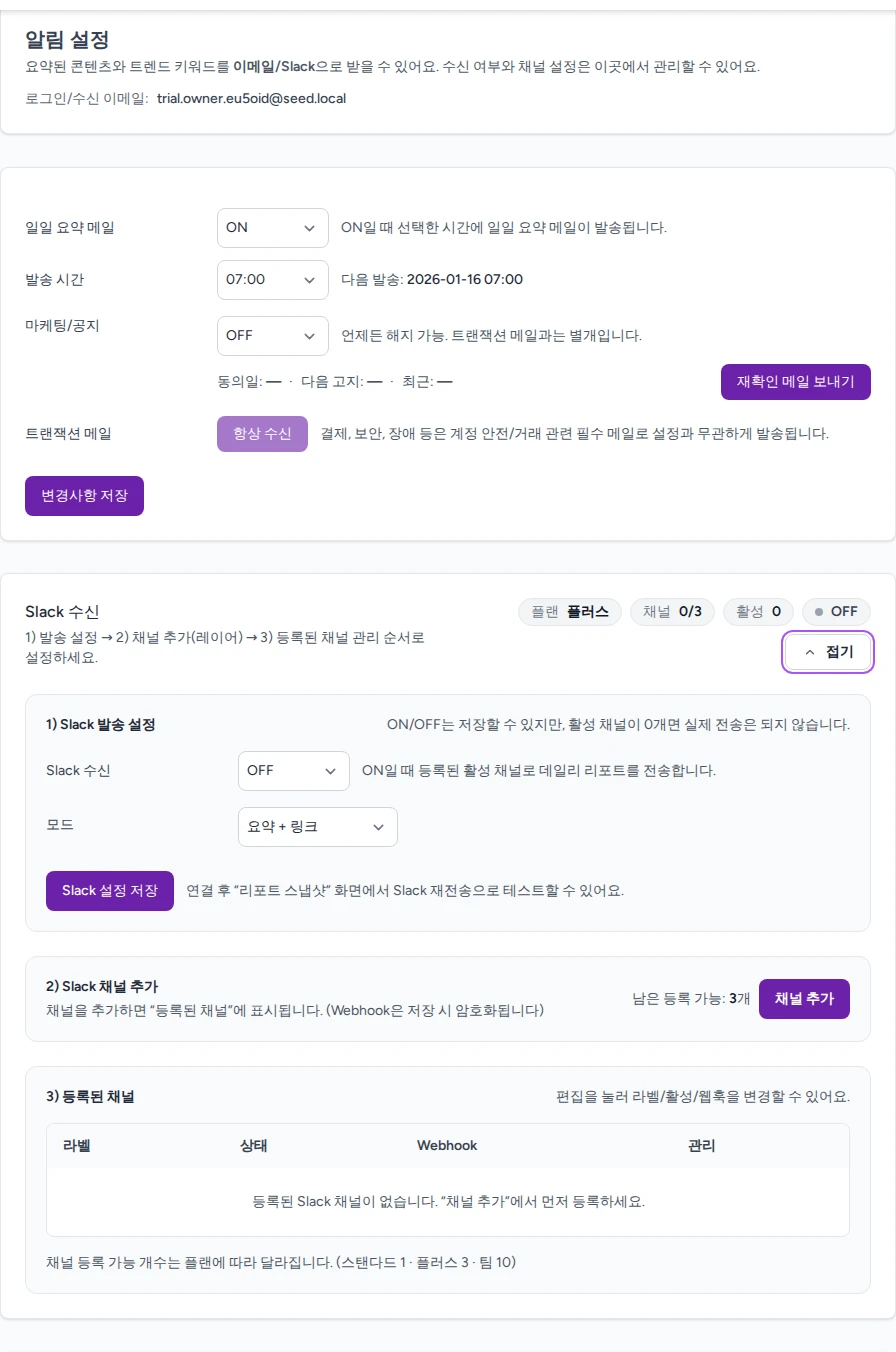The width and height of the screenshot is (896, 1352).
Task: Click the status dot icon in the OFF badge
Action: click(x=817, y=611)
